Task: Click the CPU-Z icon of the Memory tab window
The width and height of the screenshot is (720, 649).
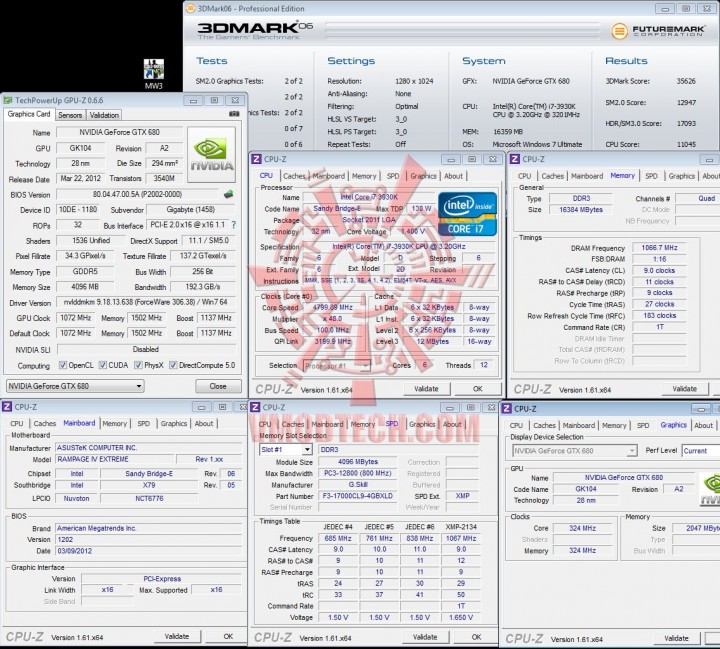Action: tap(514, 159)
